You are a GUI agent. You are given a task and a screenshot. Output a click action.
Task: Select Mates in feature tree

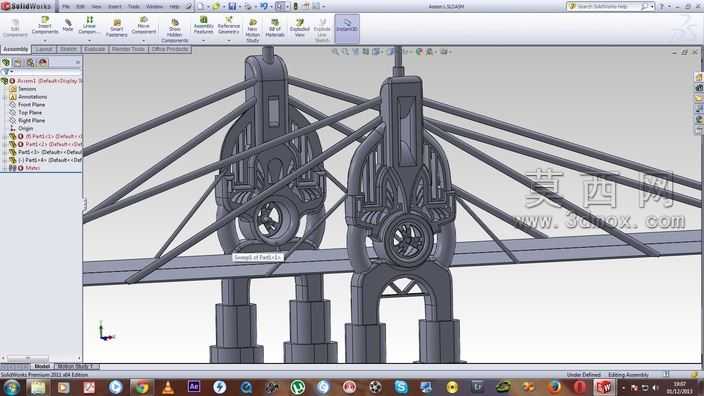(x=32, y=168)
